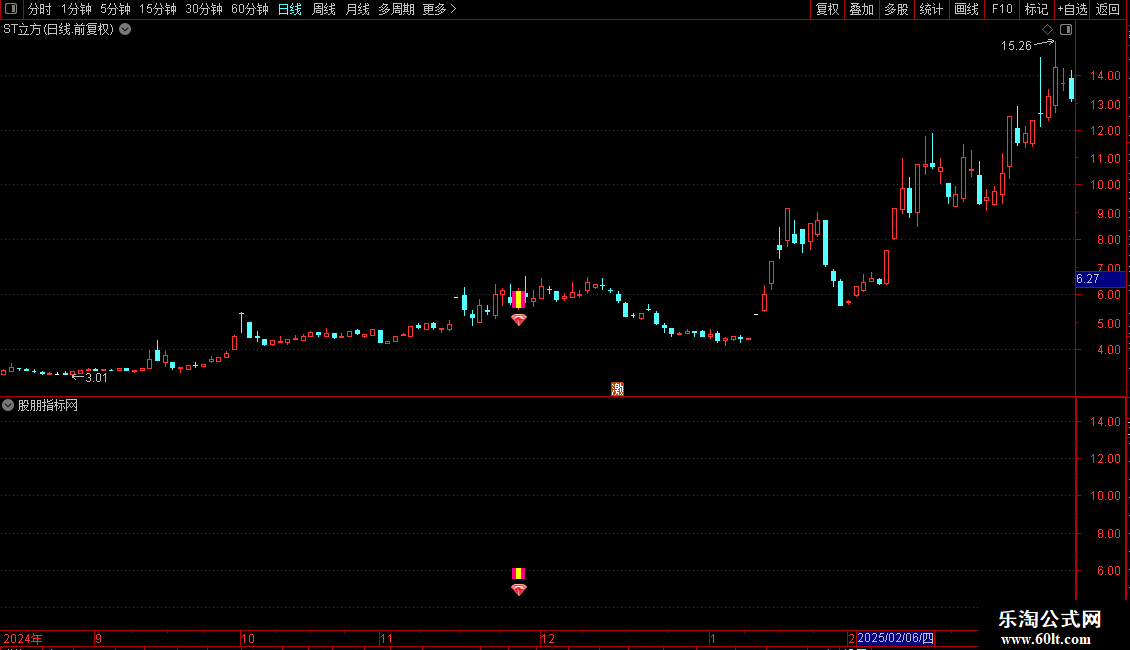
Task: Select the 30分钟 period tab
Action: [204, 9]
